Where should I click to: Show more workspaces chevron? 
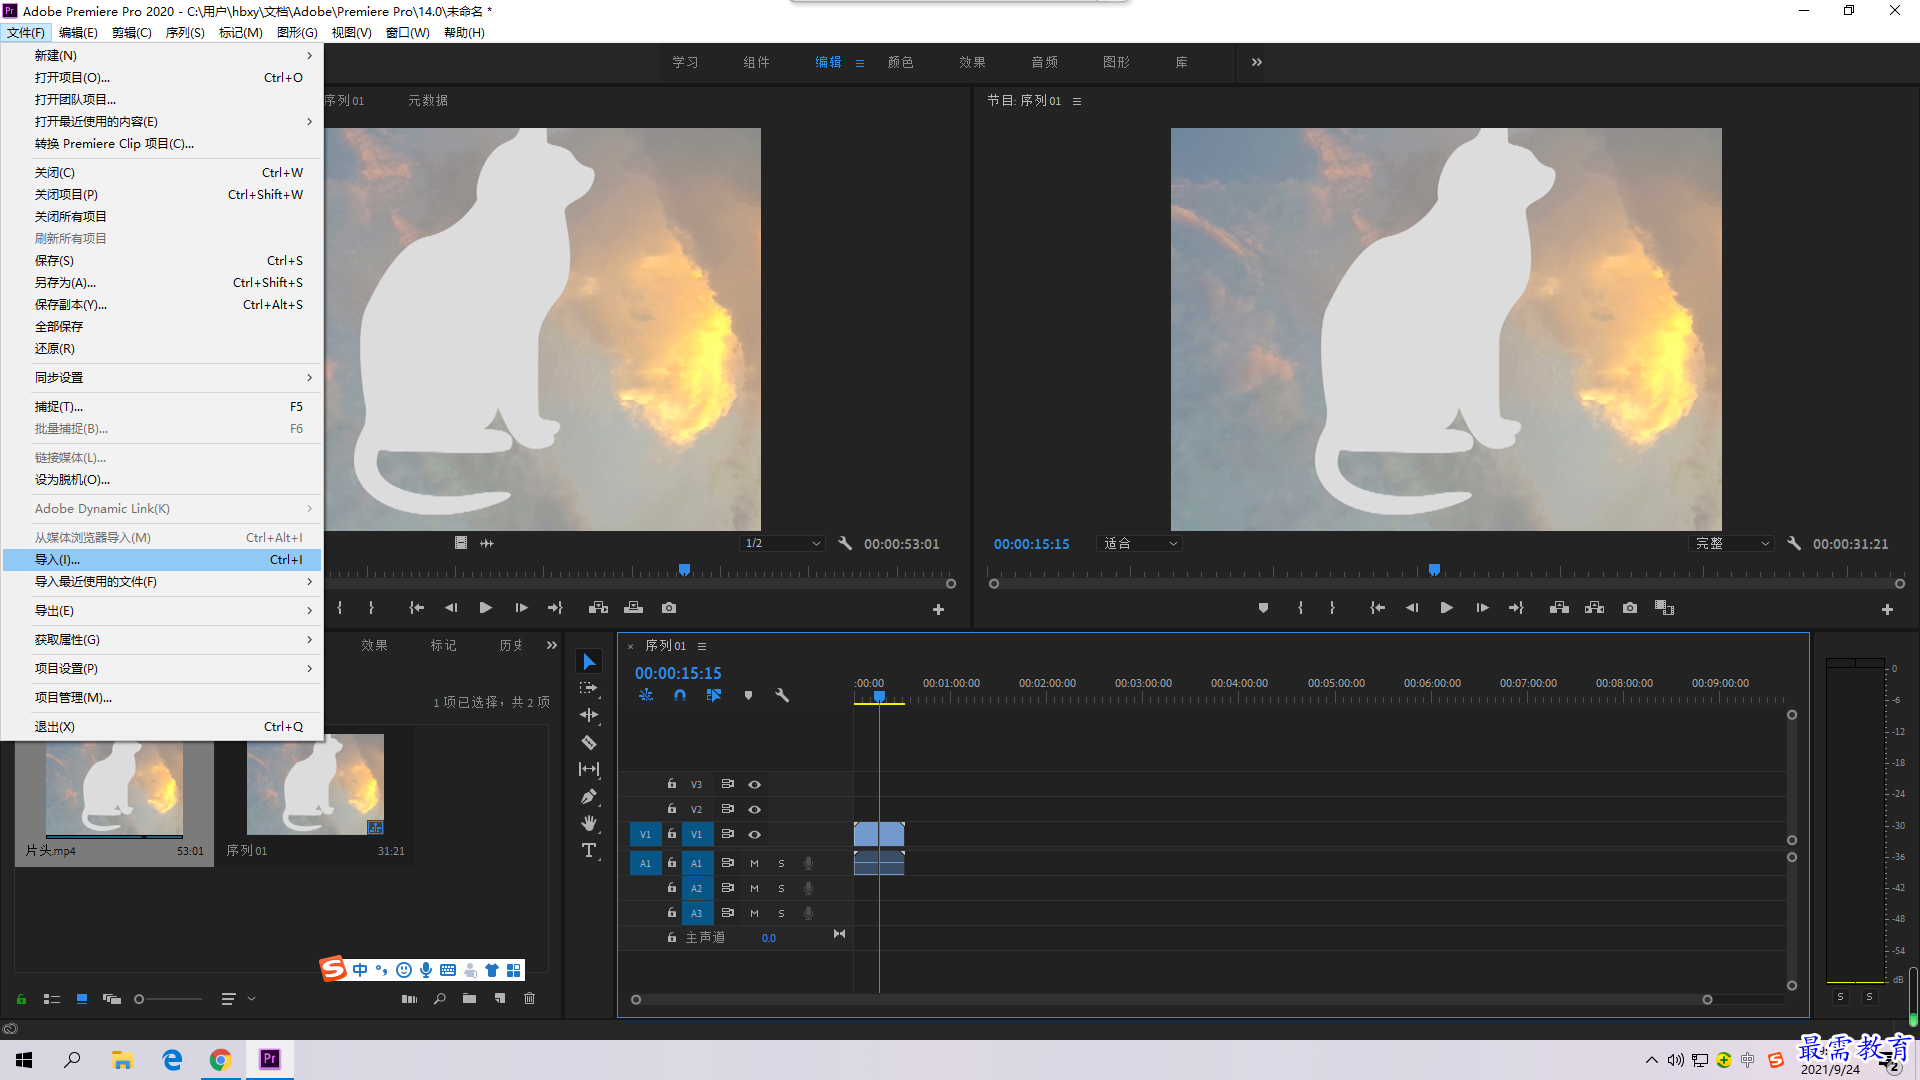[1257, 62]
